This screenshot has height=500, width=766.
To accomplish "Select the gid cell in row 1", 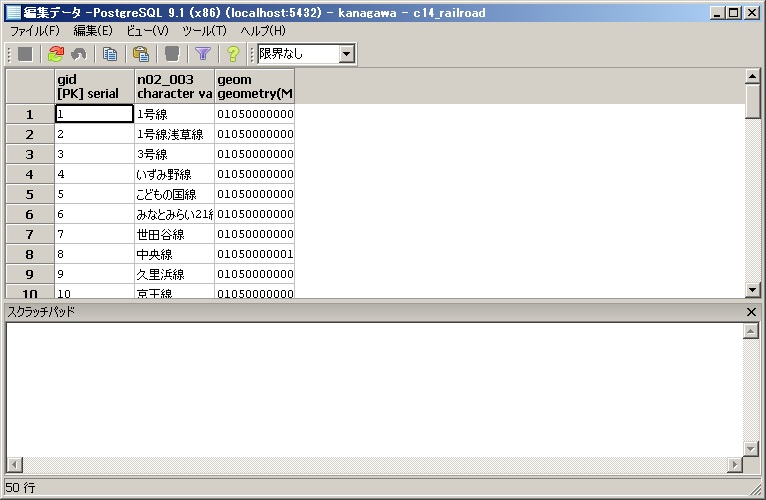I will point(94,114).
